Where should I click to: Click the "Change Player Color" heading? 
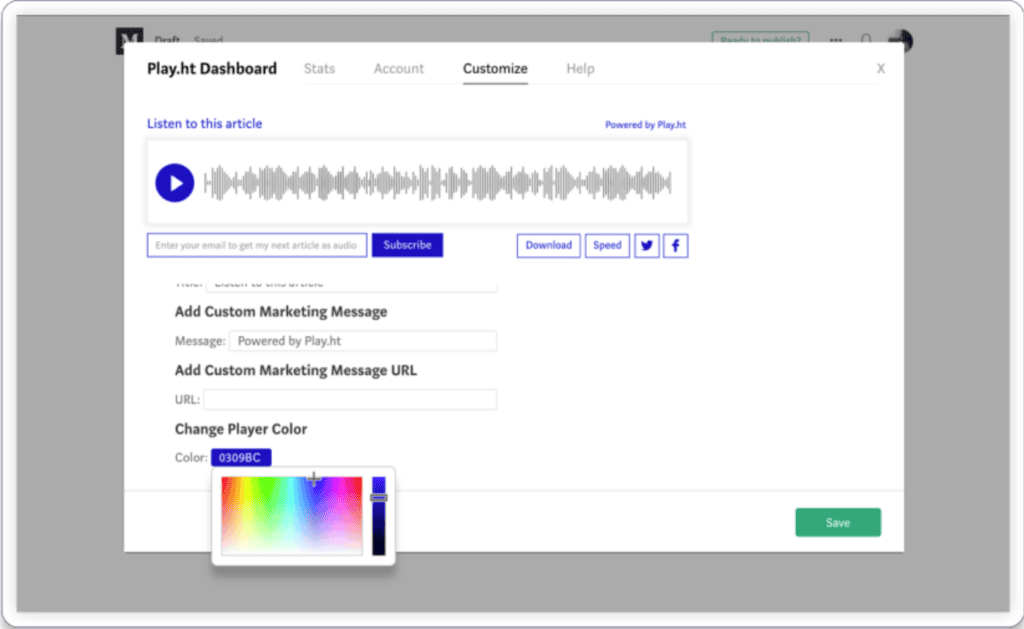241,429
